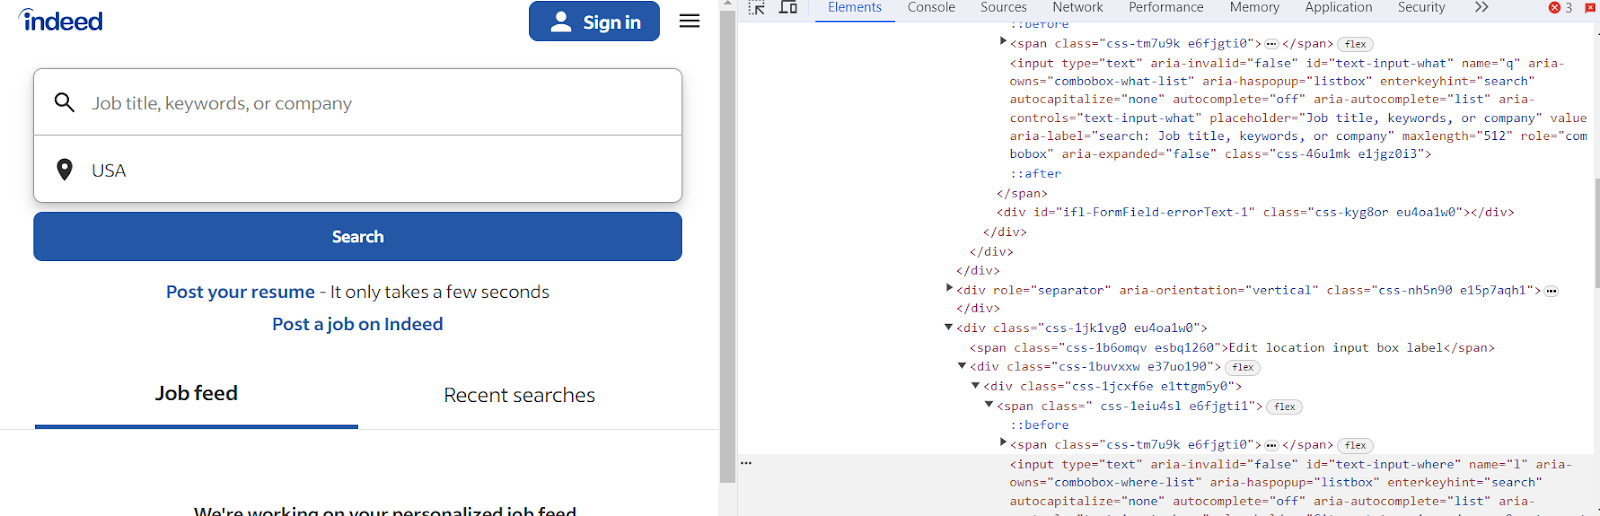Collapse the css-1jk1vg0 div node
Screen dimensions: 1600x516
(x=949, y=327)
